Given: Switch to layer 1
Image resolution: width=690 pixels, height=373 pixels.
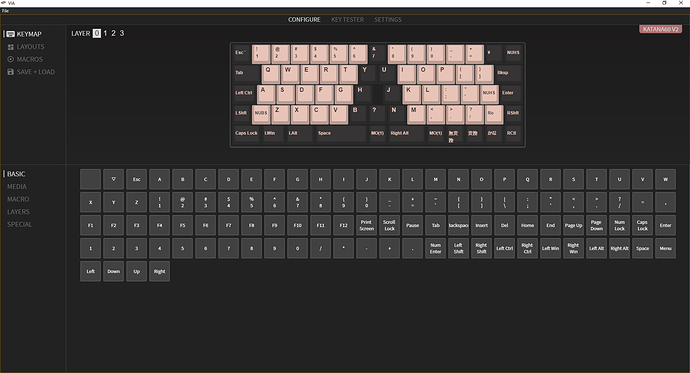Looking at the screenshot, I should click(x=105, y=33).
